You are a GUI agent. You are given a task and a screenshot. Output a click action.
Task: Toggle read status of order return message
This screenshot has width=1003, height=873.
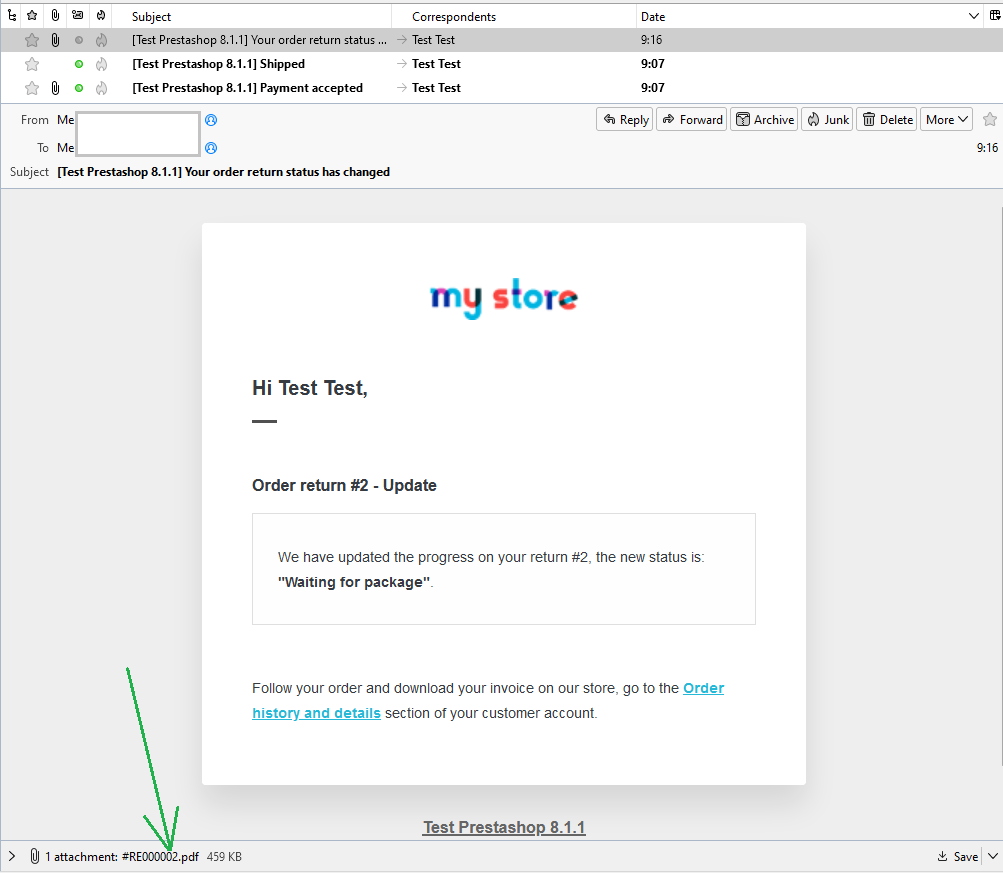tap(79, 40)
